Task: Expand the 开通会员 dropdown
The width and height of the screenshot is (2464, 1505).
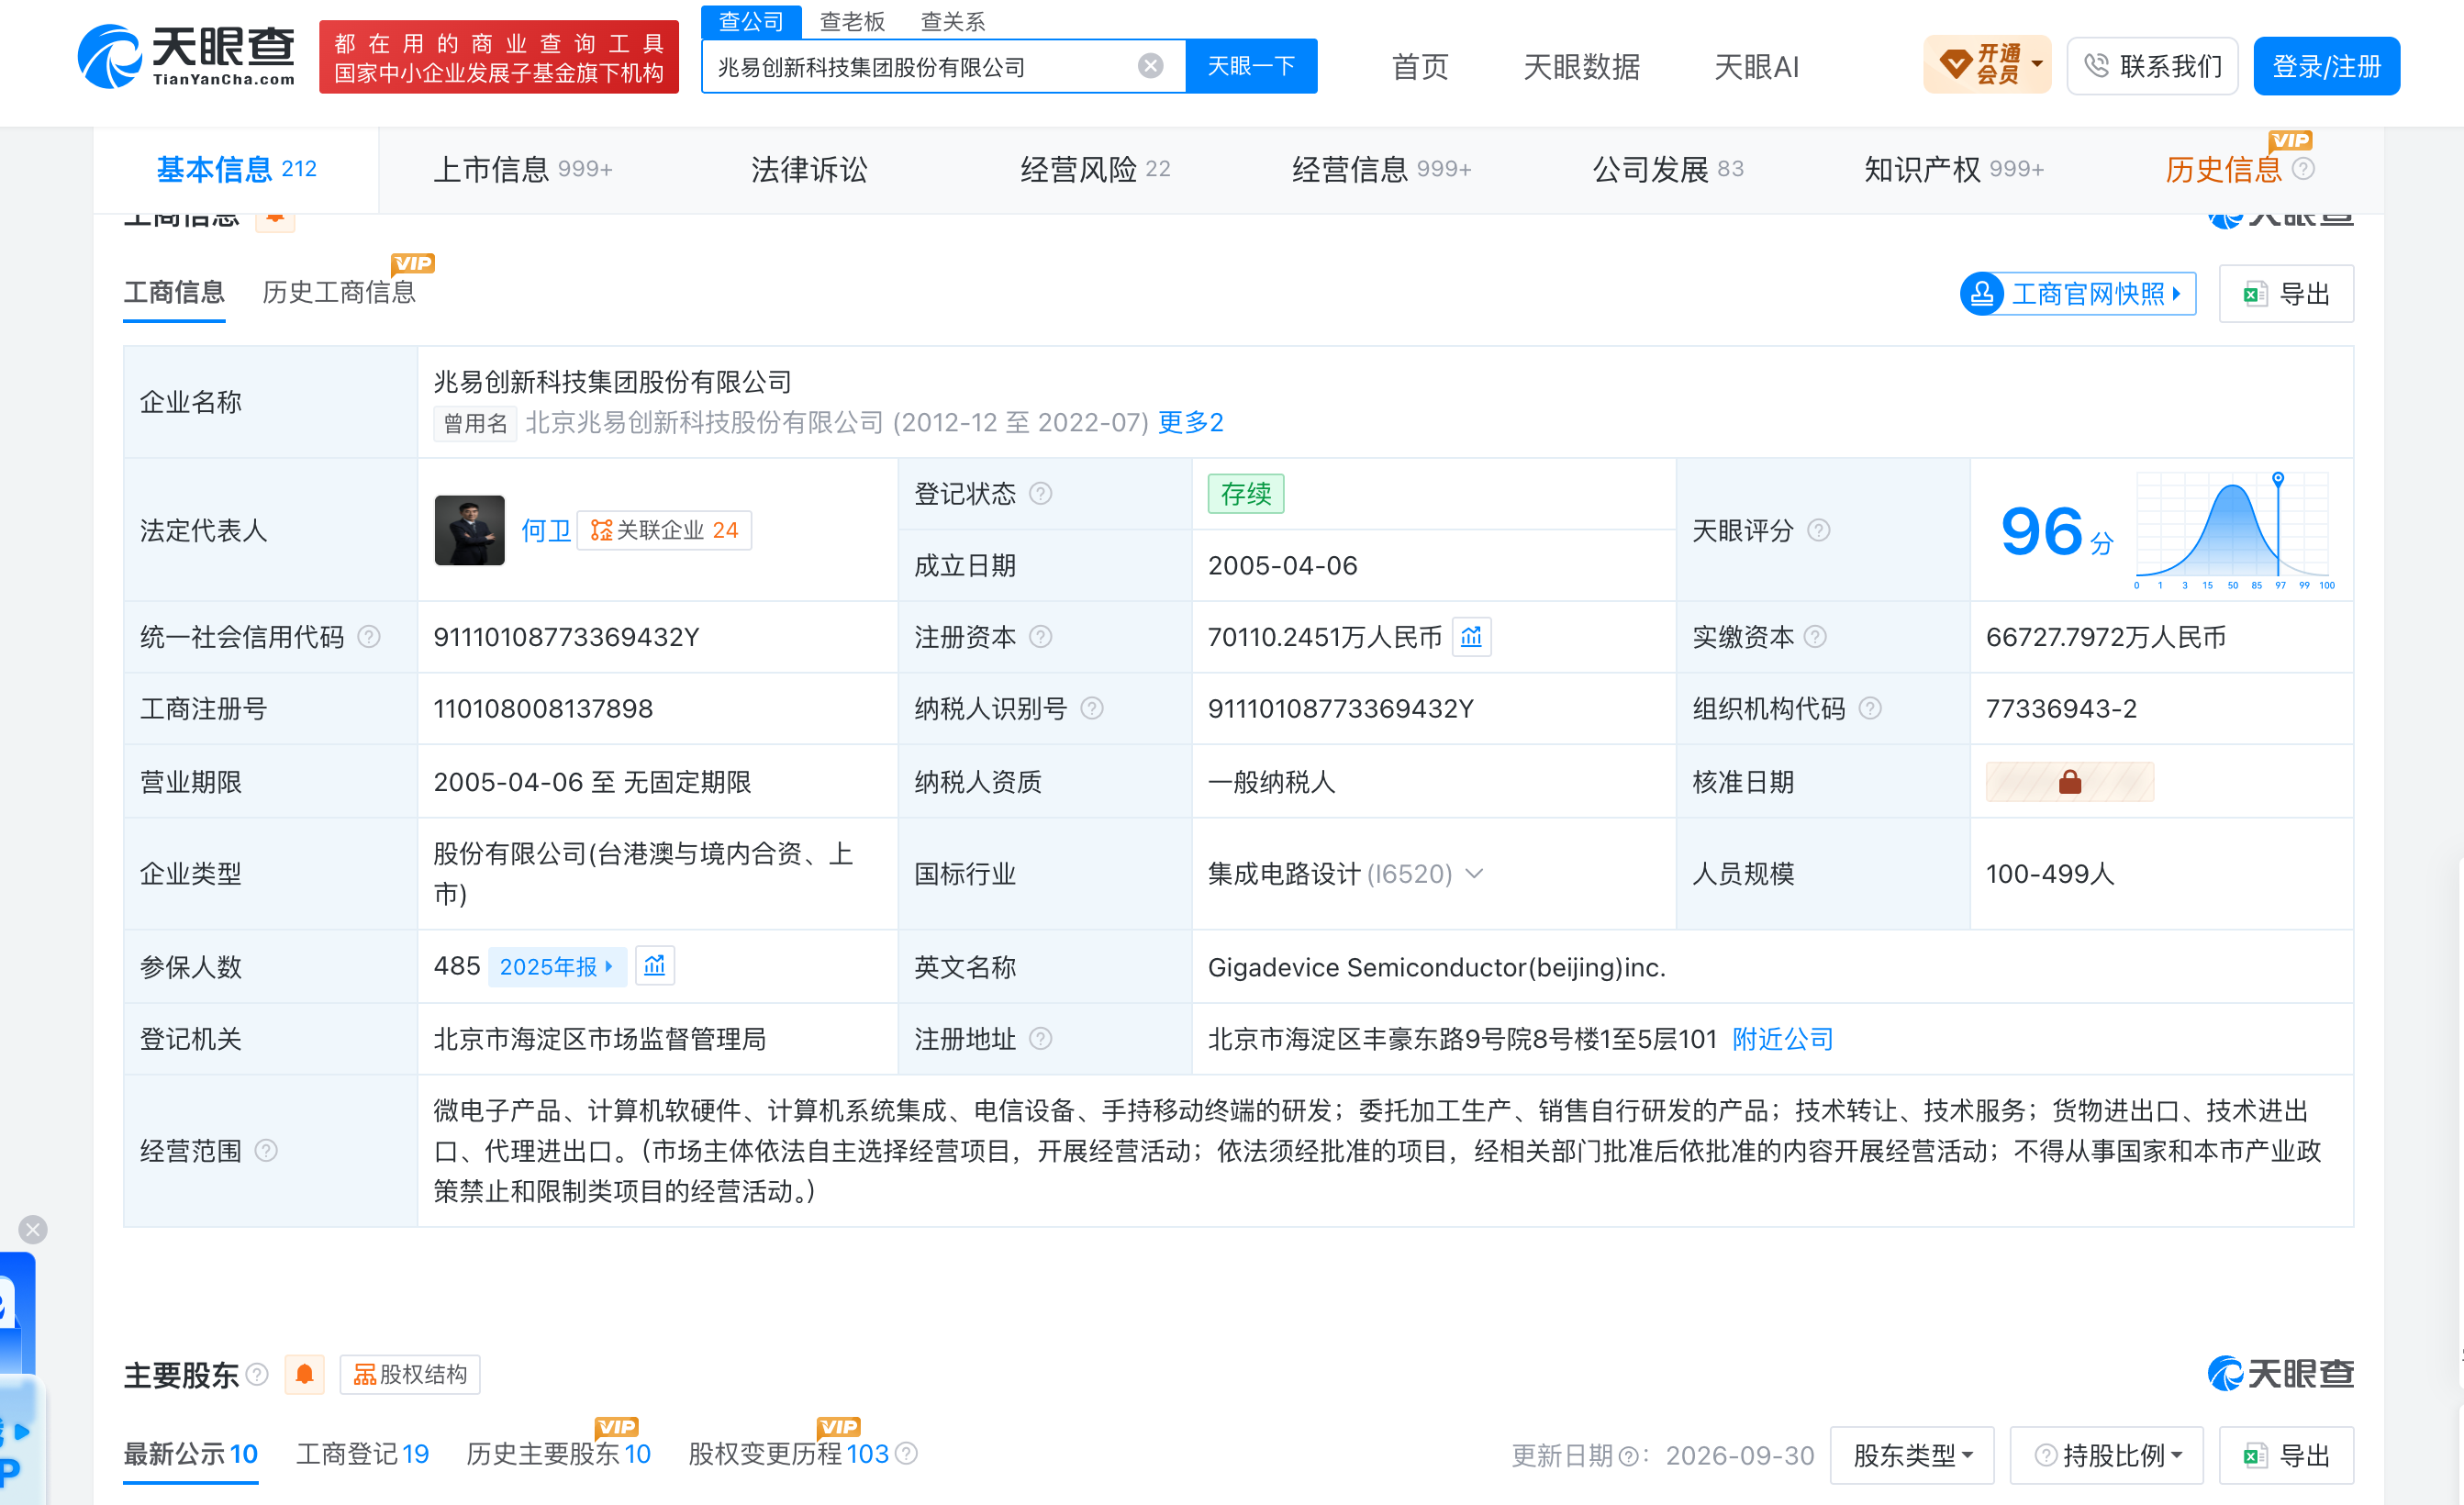Action: pos(1986,66)
